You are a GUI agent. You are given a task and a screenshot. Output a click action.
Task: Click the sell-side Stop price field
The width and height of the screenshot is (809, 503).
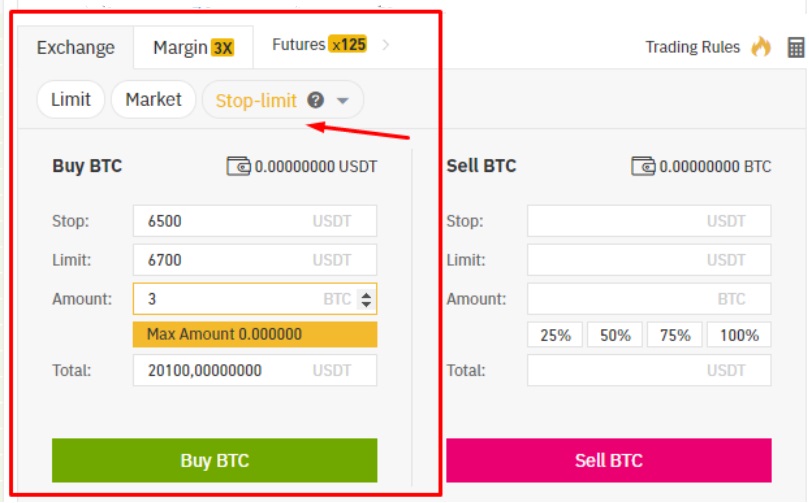tap(649, 221)
